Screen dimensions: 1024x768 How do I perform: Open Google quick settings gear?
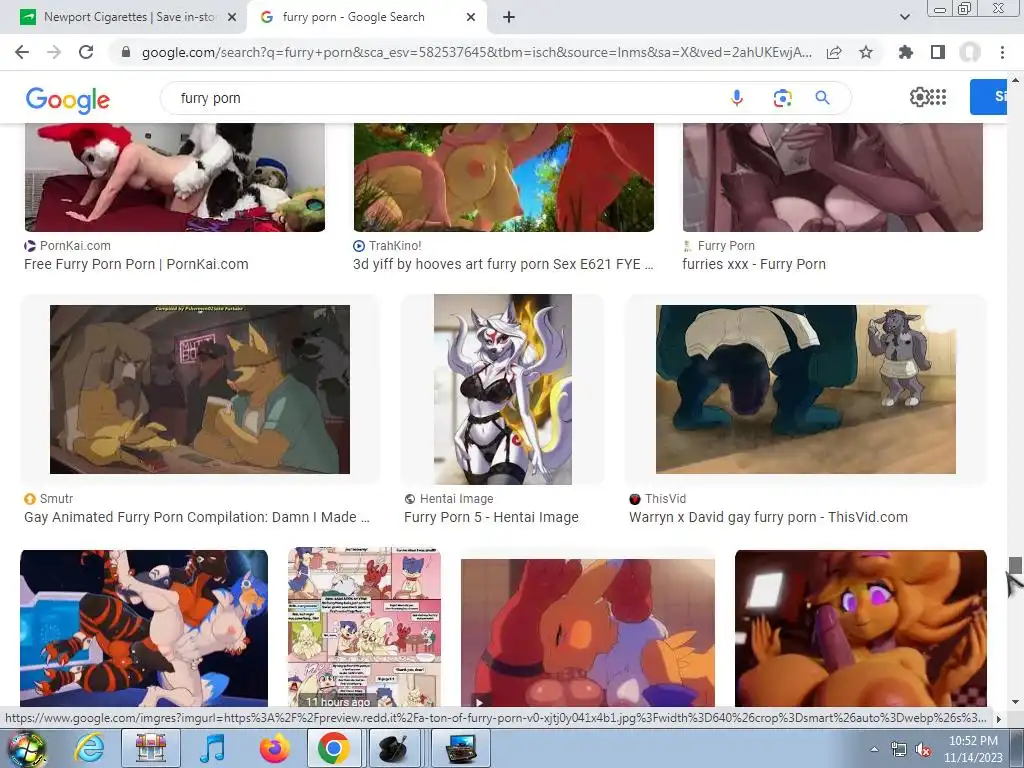pyautogui.click(x=919, y=97)
